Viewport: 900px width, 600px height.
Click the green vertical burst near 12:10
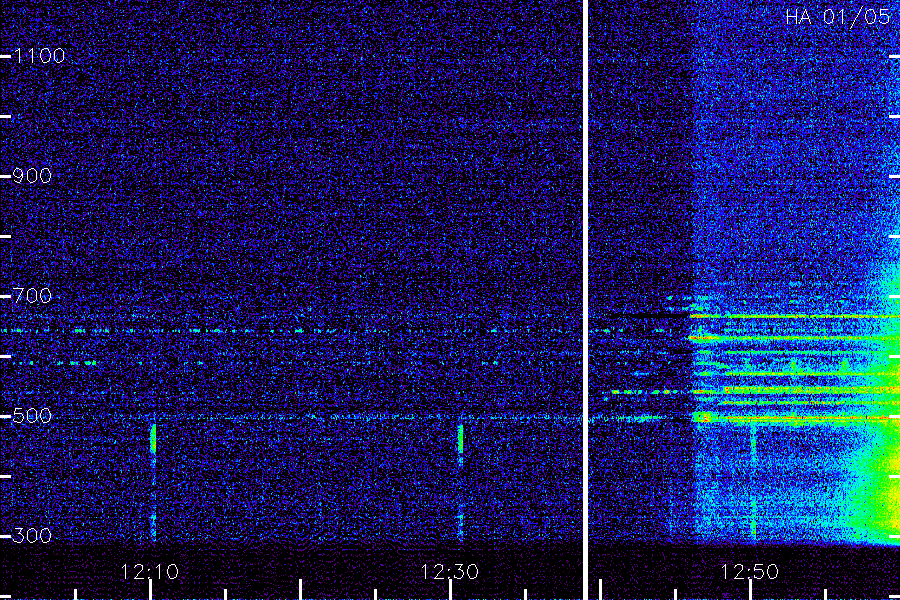pos(153,439)
